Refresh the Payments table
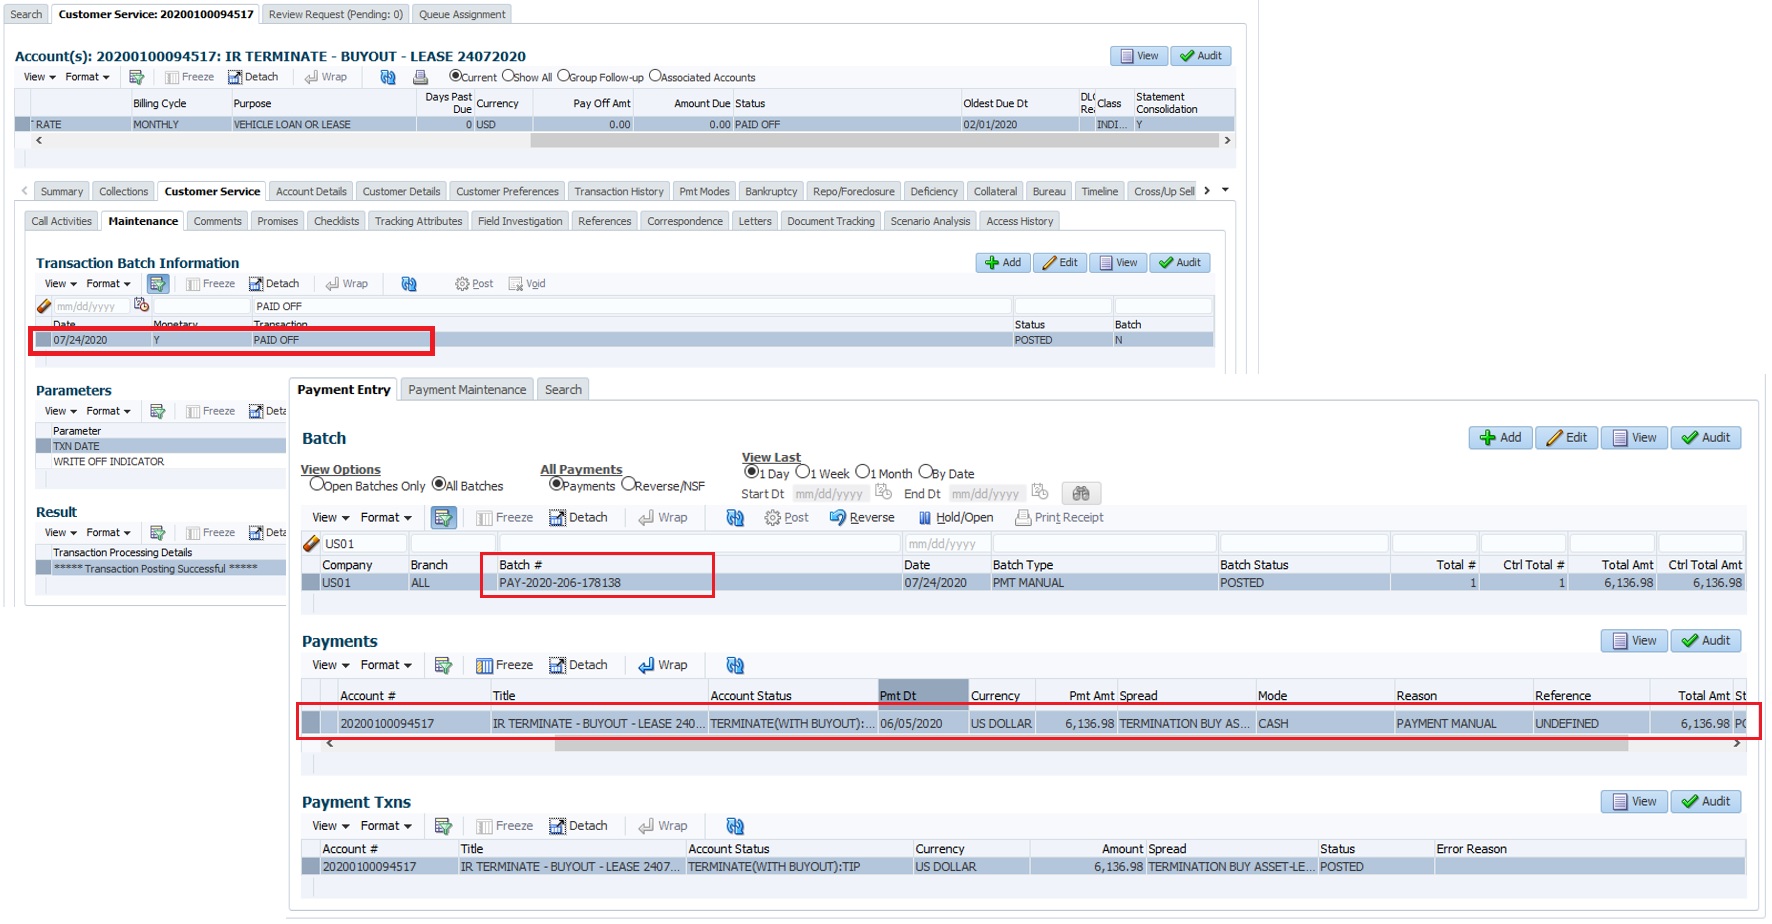 pos(735,666)
